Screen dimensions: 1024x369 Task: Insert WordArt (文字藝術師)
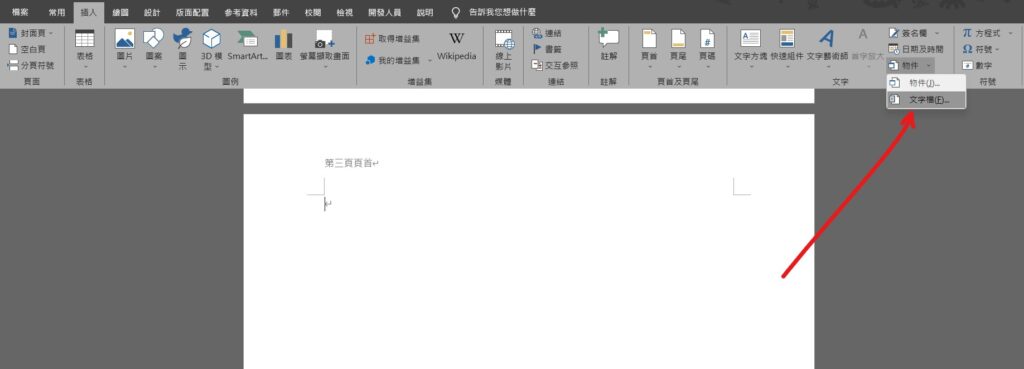827,49
